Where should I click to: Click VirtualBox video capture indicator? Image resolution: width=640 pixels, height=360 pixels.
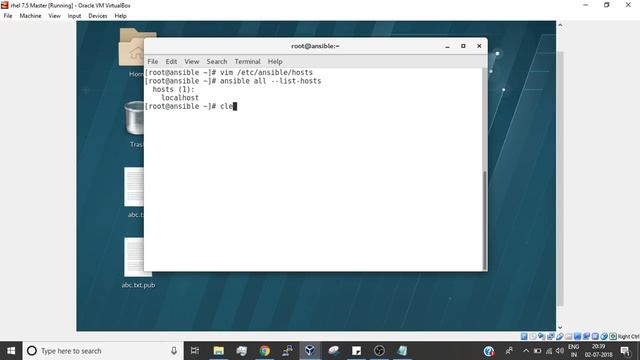(586, 336)
